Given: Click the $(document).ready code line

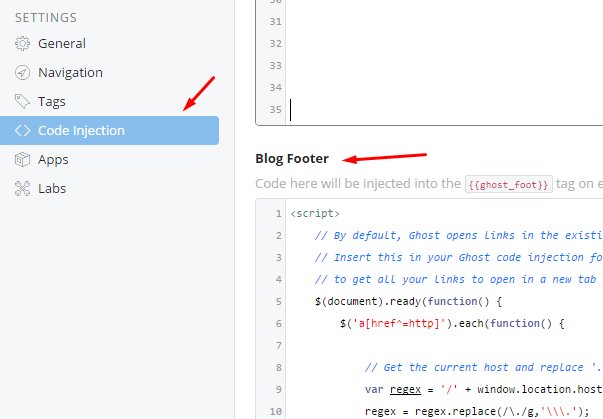Looking at the screenshot, I should coord(408,301).
